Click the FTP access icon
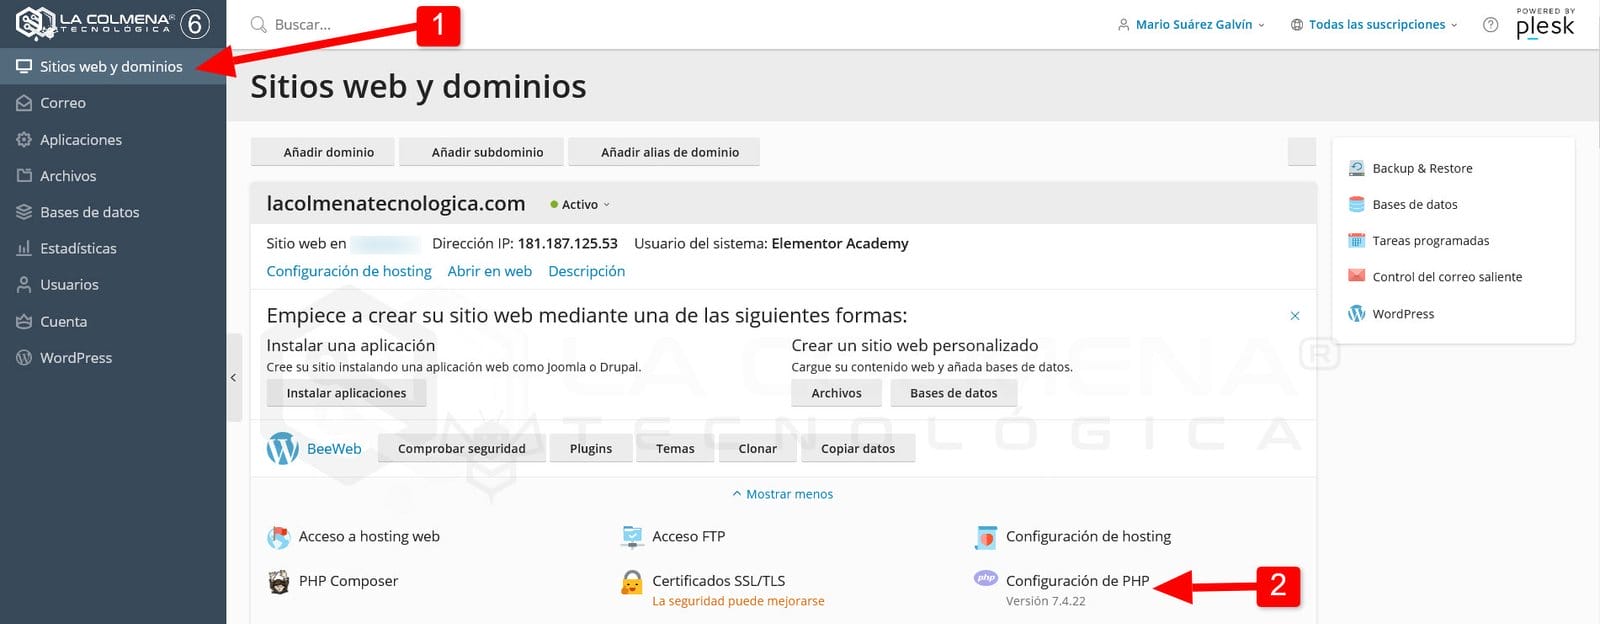The image size is (1600, 624). 632,537
